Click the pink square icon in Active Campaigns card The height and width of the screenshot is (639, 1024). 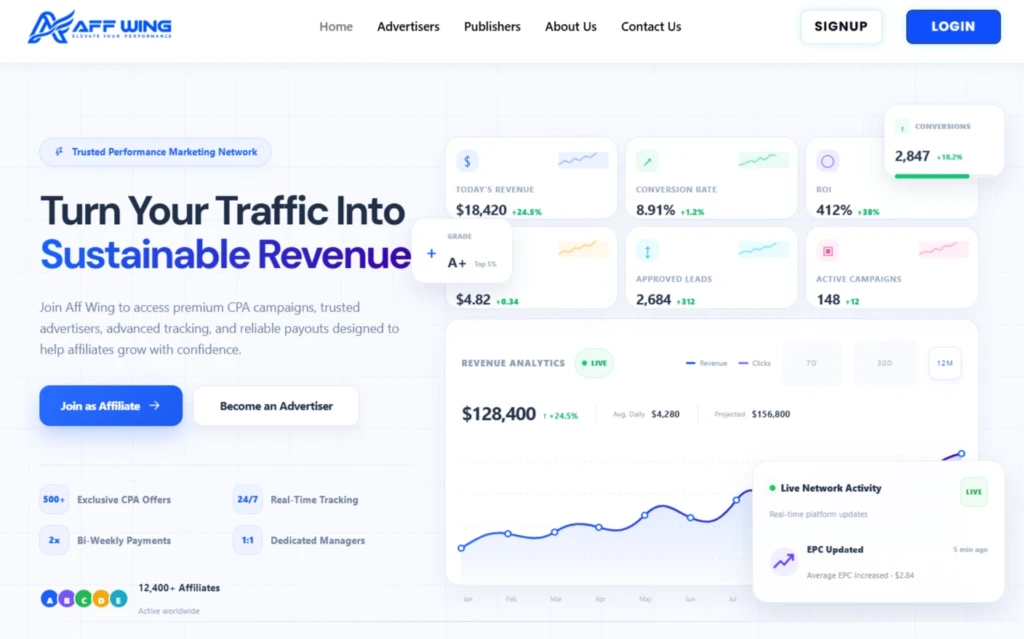coord(827,251)
